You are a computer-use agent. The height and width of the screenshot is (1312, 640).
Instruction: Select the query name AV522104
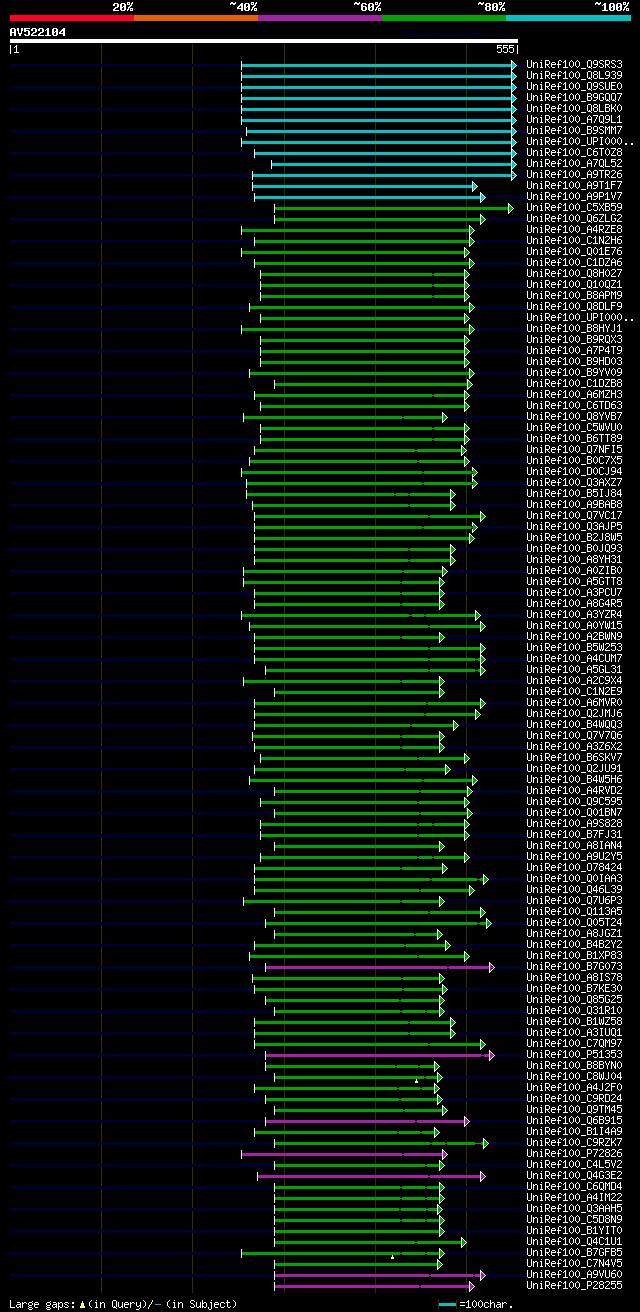38,32
